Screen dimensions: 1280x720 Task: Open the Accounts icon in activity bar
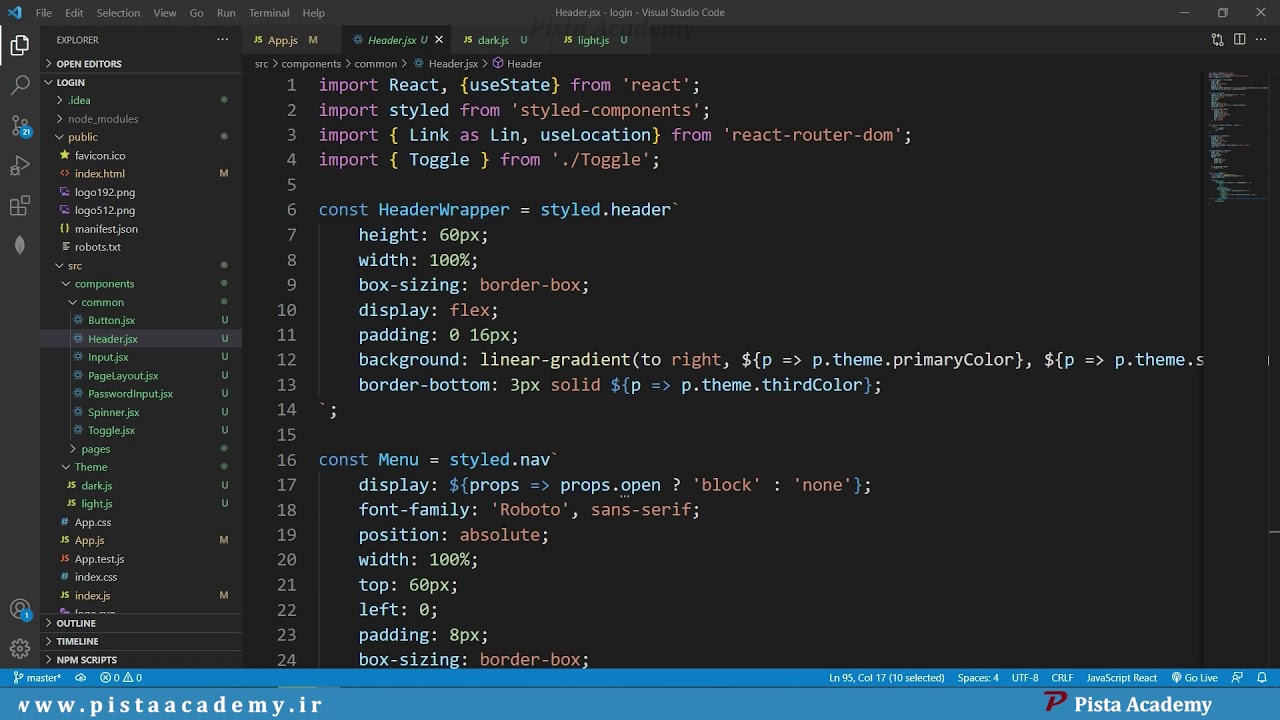20,609
